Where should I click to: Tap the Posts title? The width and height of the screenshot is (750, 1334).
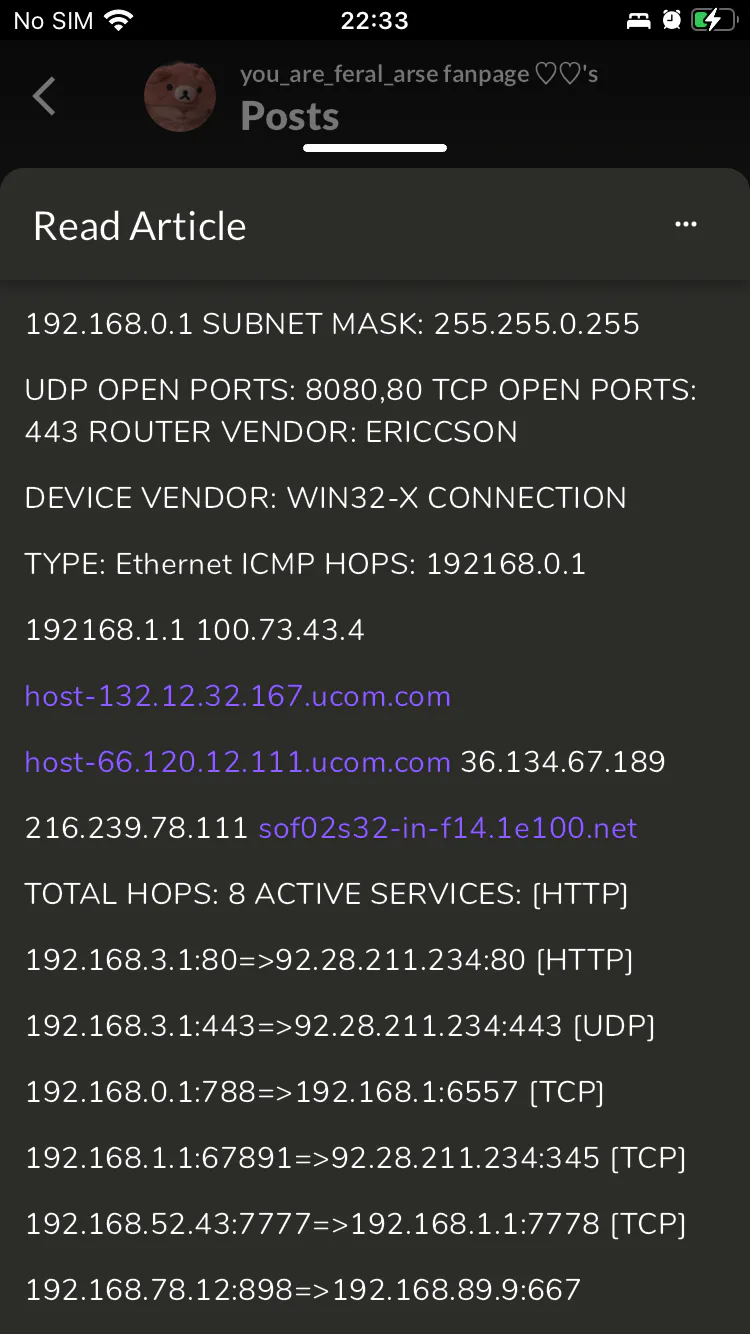[290, 117]
